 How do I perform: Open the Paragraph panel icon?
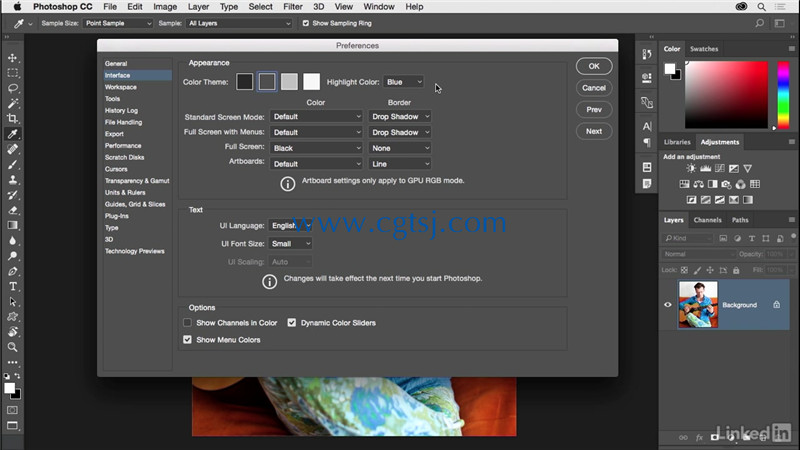tap(647, 143)
